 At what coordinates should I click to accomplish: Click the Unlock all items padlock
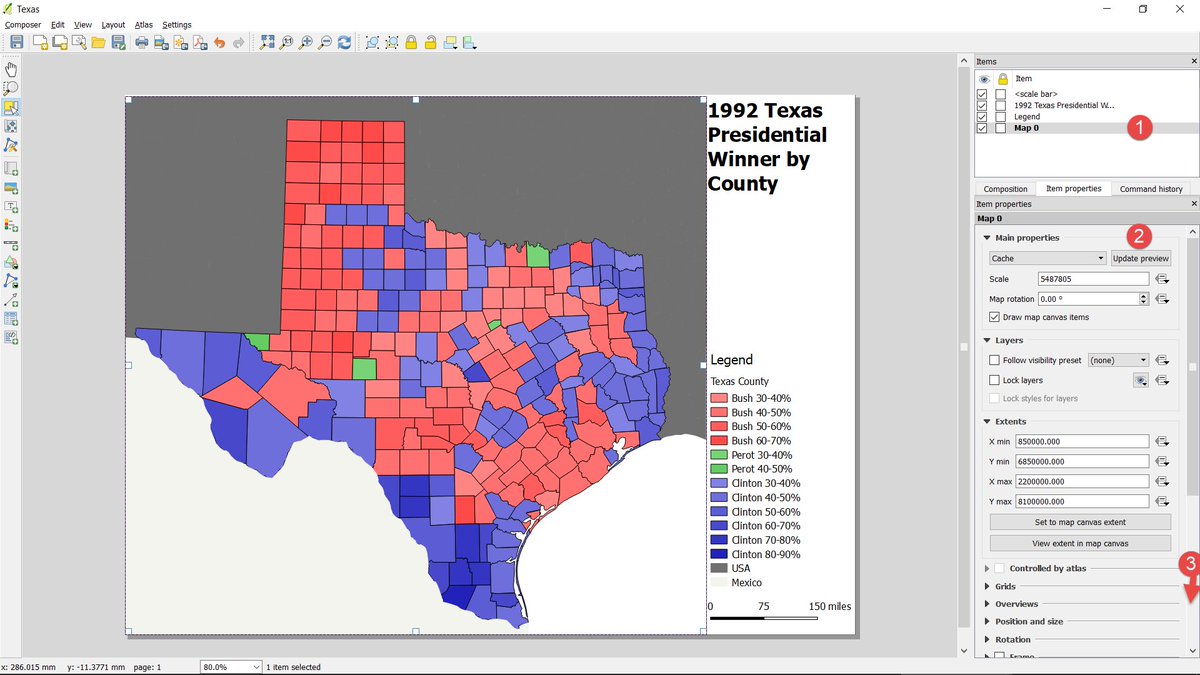(430, 42)
